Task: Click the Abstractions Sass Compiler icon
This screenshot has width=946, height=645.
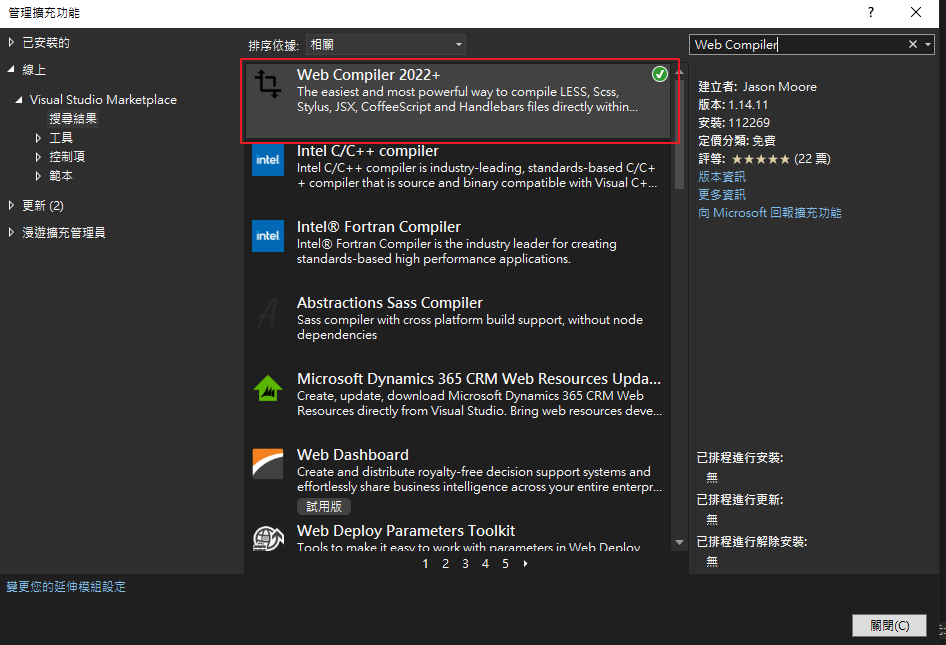Action: coord(268,312)
